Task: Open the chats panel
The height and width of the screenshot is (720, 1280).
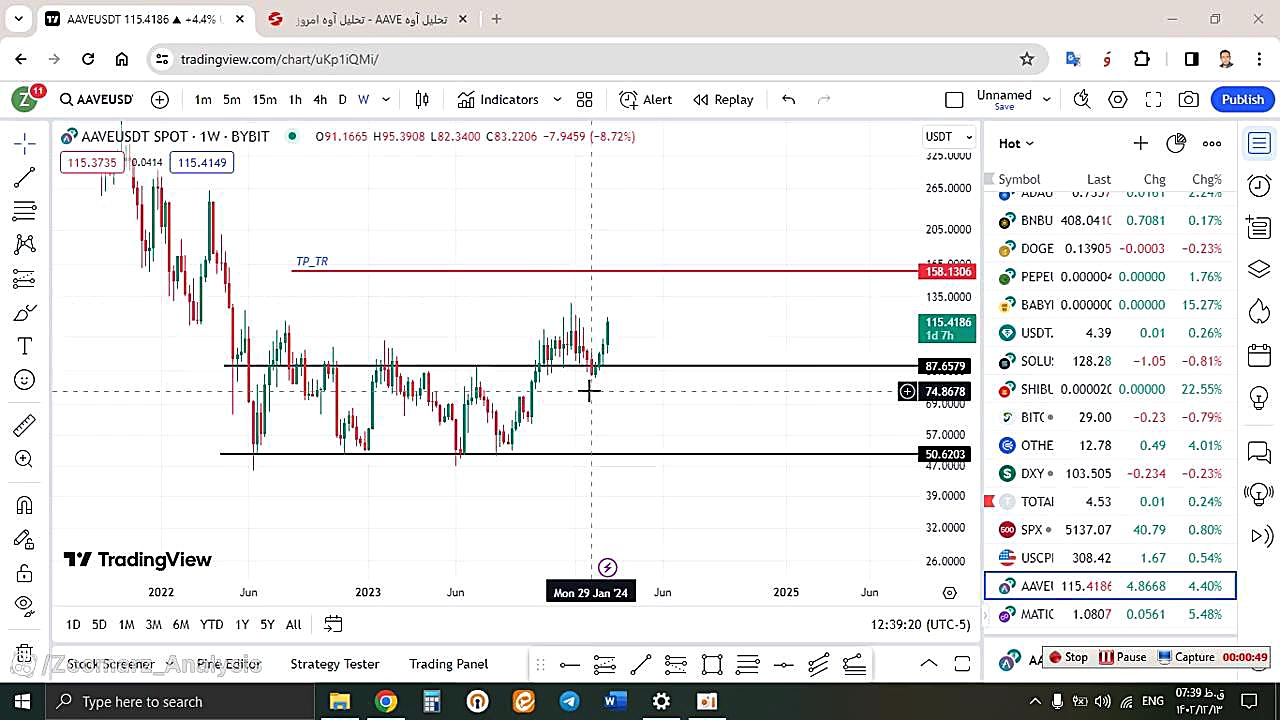Action: tap(1259, 452)
